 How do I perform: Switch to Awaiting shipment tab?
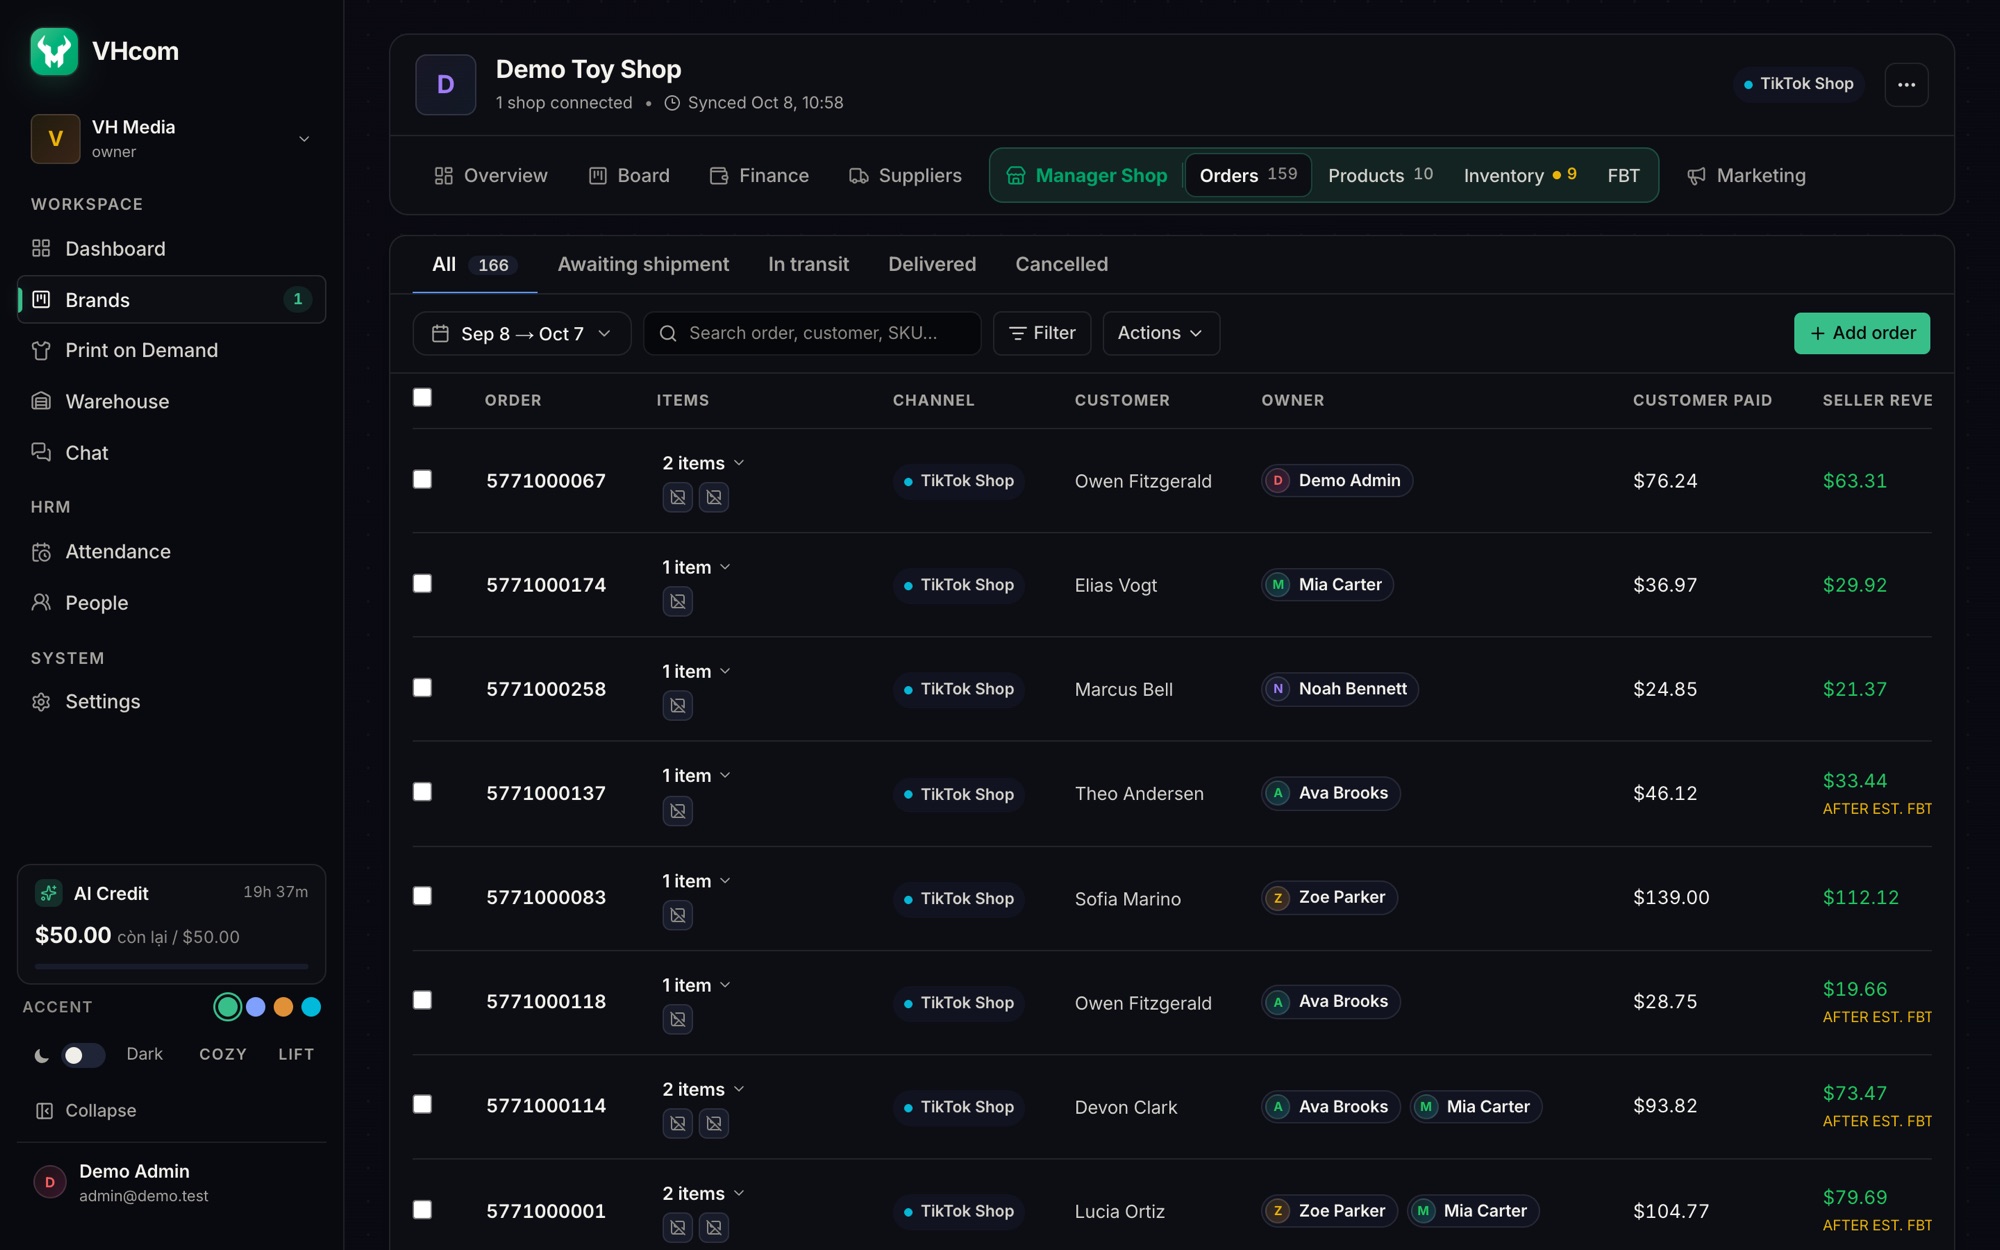pyautogui.click(x=643, y=264)
